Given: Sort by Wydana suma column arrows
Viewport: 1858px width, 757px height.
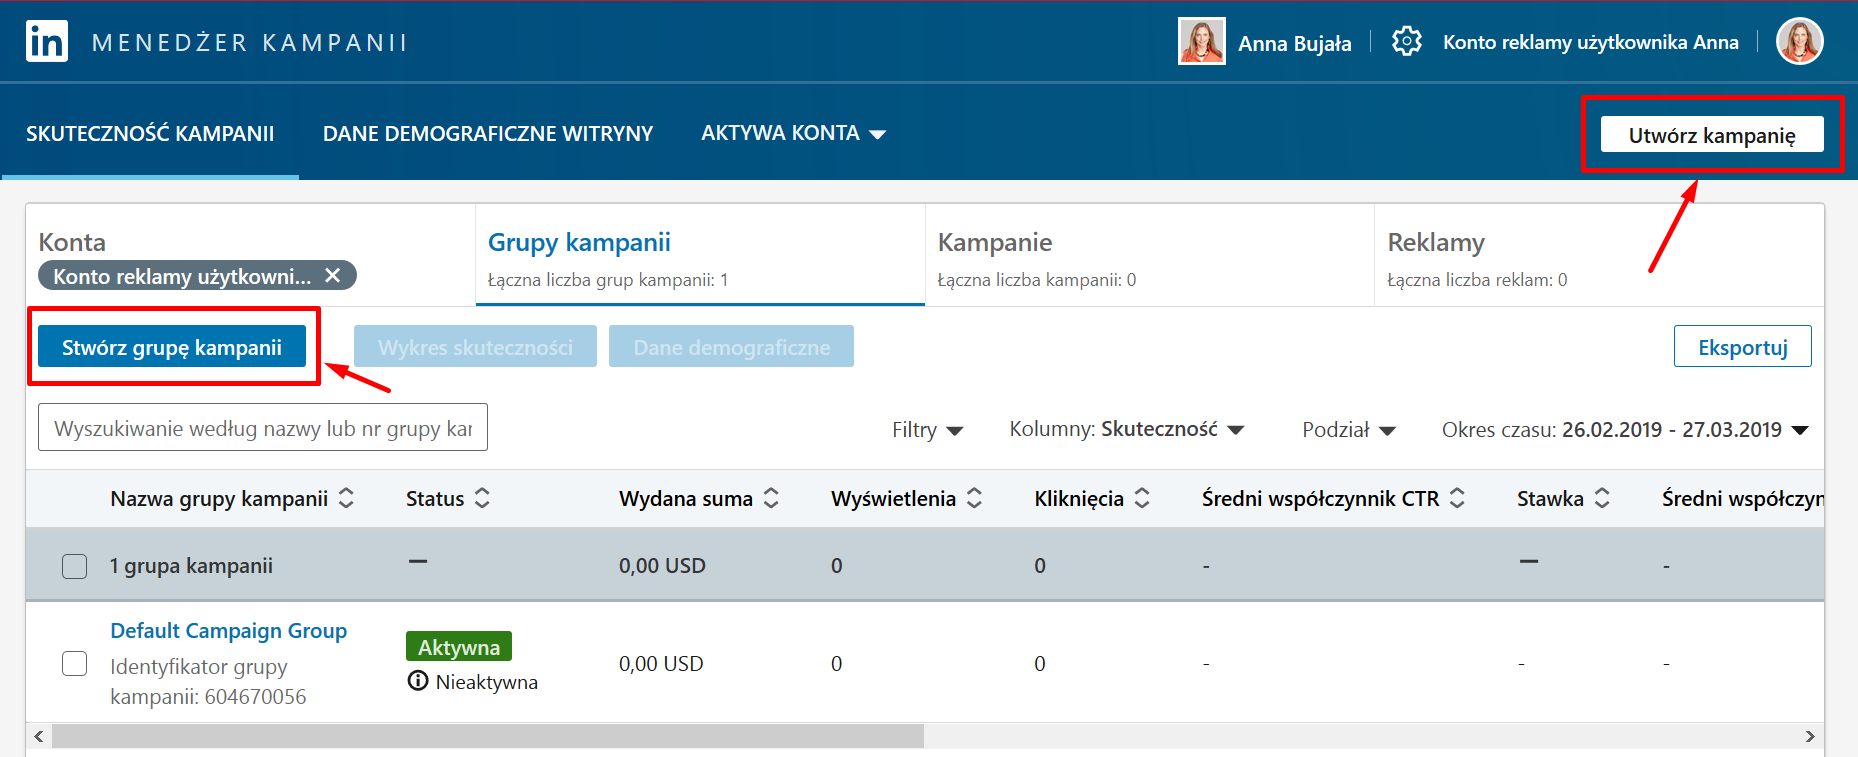Looking at the screenshot, I should click(771, 498).
